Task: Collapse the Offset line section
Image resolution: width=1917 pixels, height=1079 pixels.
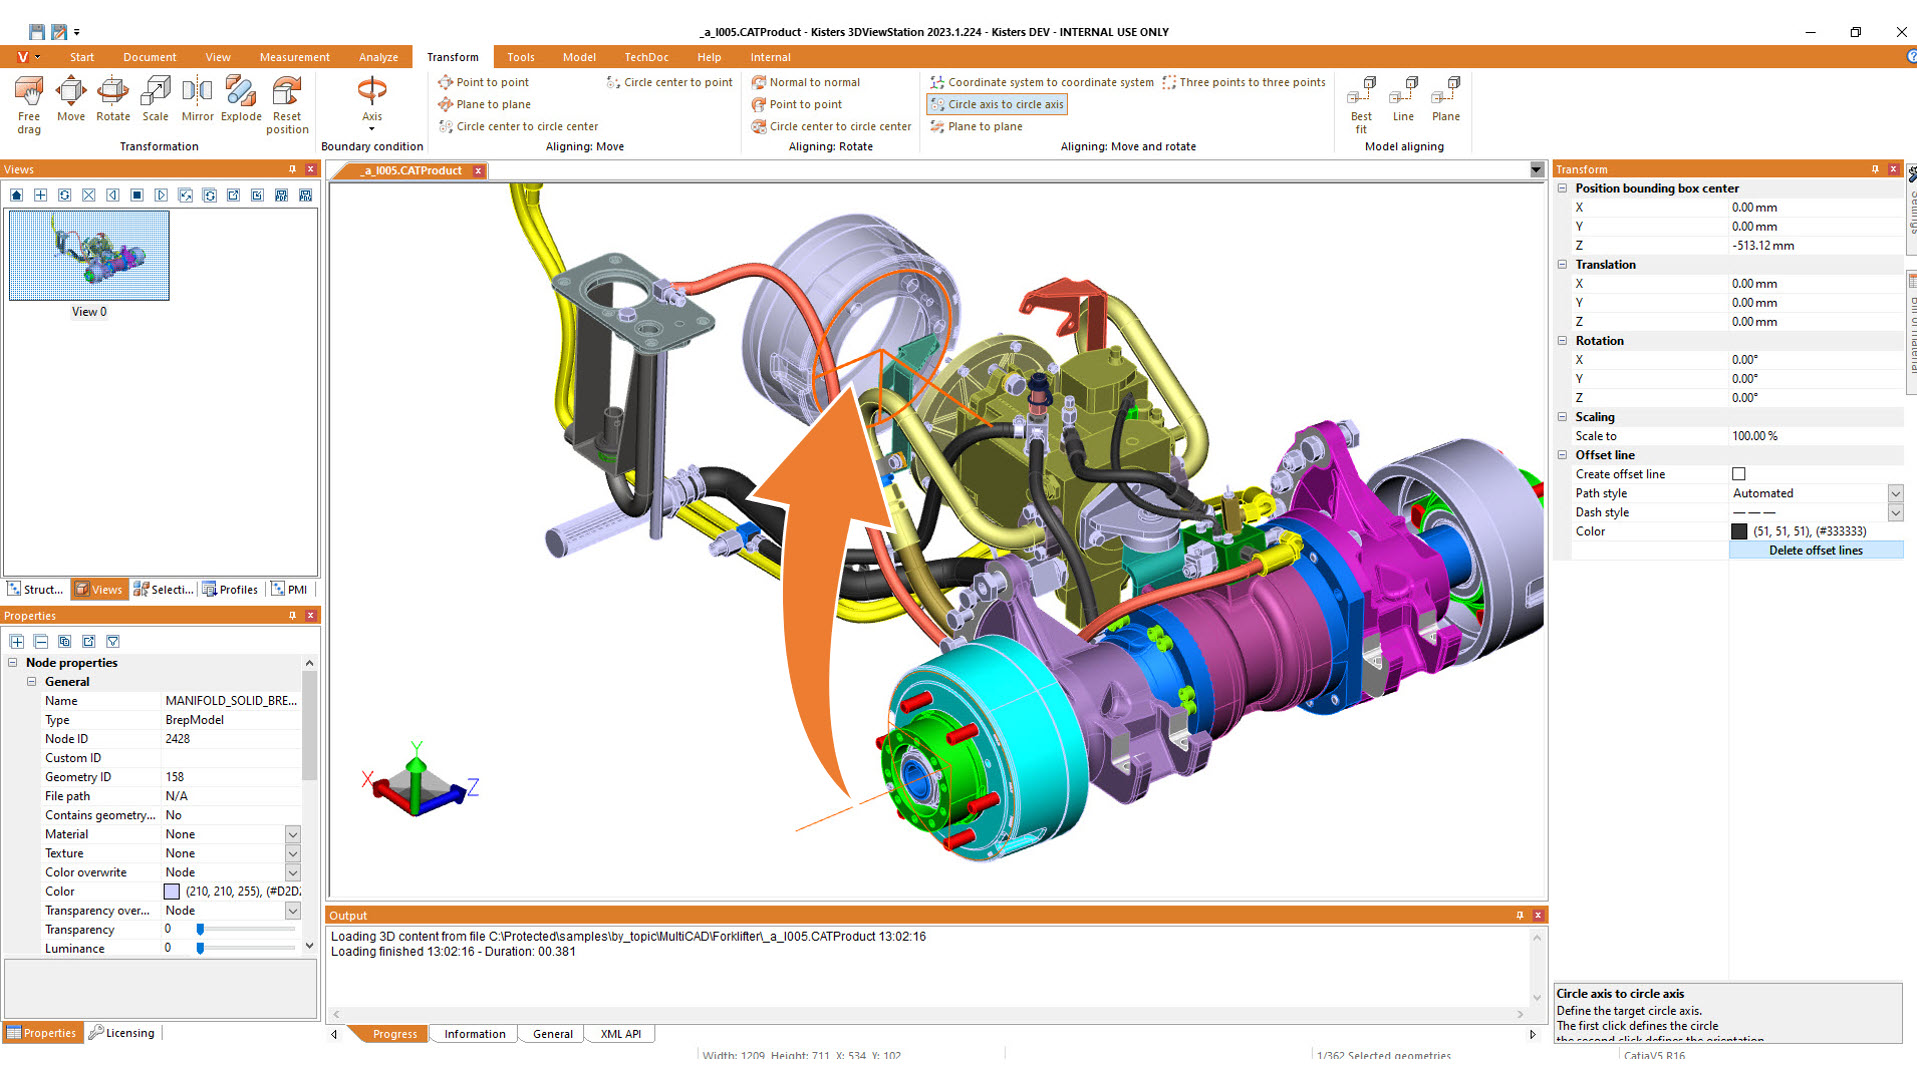Action: [1563, 454]
